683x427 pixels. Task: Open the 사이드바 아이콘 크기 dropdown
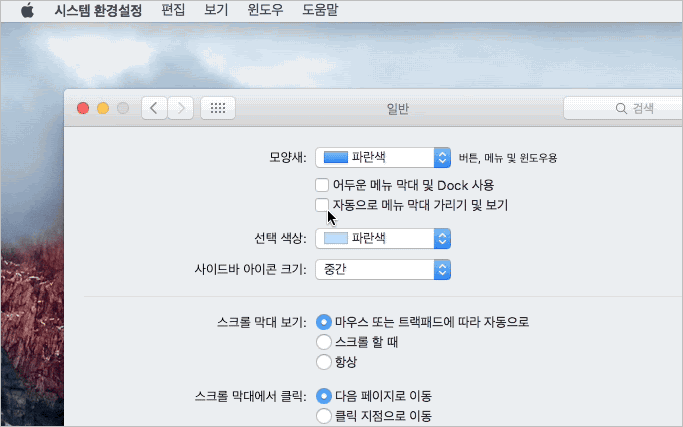tap(383, 269)
